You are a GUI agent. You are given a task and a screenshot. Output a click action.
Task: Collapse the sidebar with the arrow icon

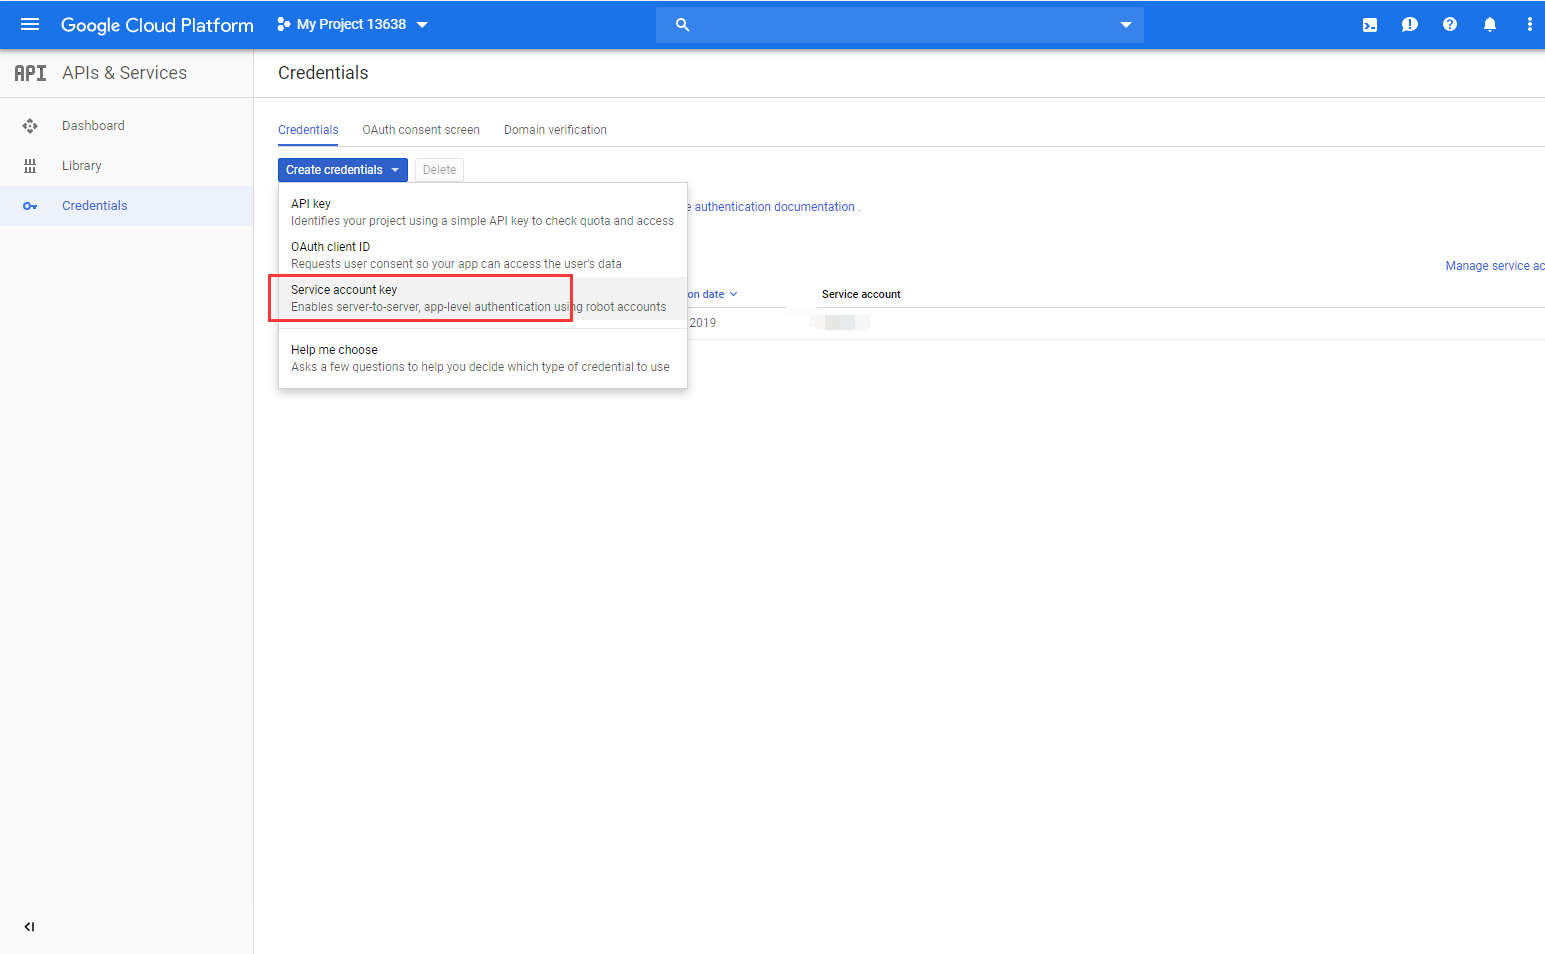[30, 927]
